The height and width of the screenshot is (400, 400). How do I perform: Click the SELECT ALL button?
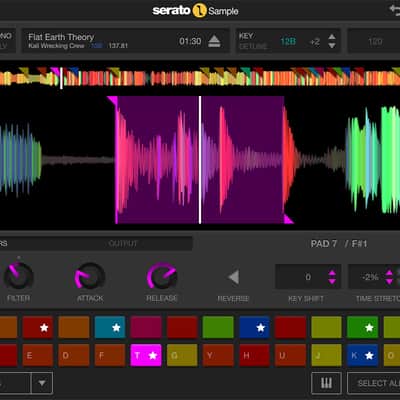374,383
